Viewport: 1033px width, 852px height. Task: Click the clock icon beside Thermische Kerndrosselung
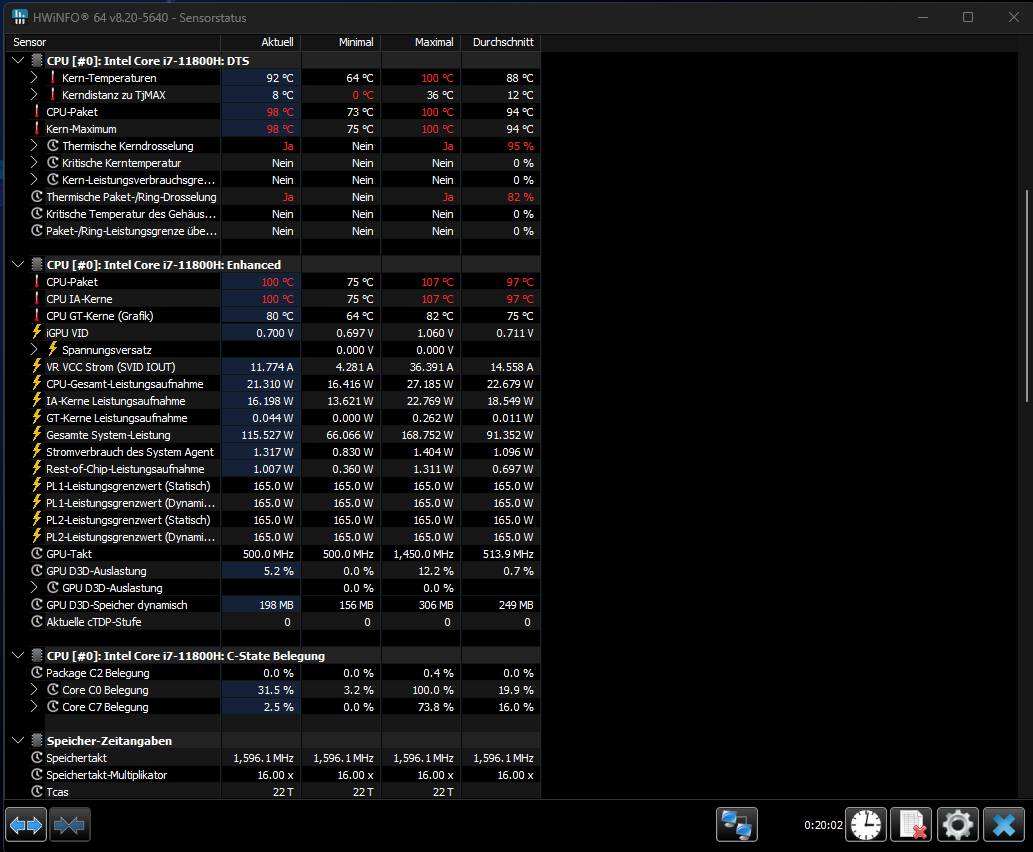(x=53, y=146)
